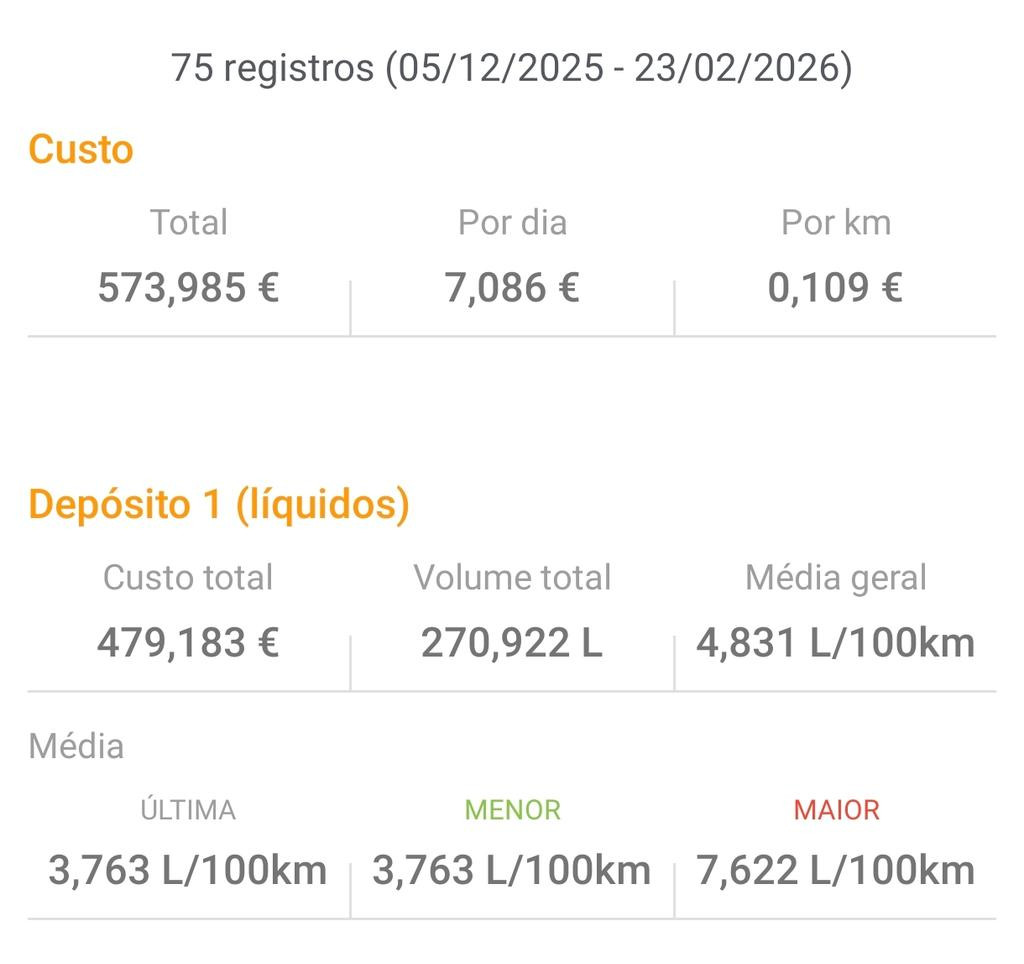Select the Volume total label
The image size is (1024, 964).
(513, 577)
